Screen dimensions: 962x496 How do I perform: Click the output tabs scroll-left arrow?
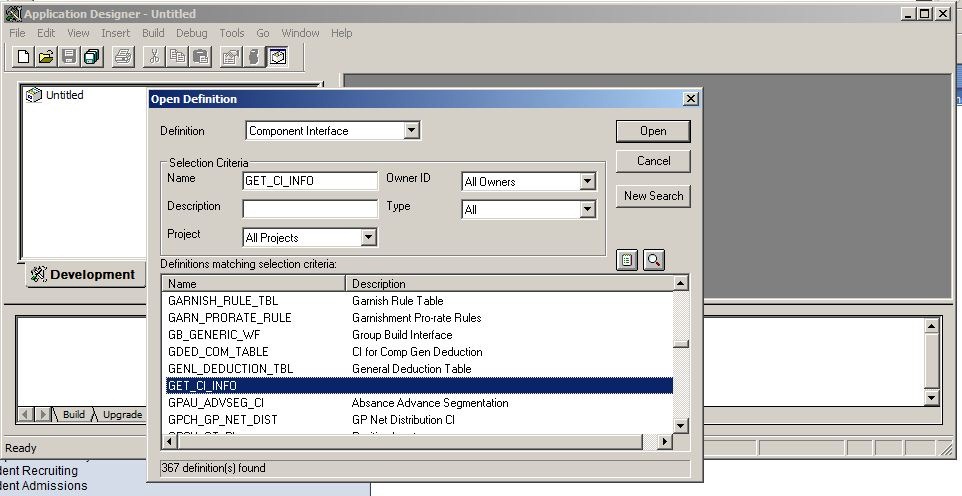click(x=25, y=414)
